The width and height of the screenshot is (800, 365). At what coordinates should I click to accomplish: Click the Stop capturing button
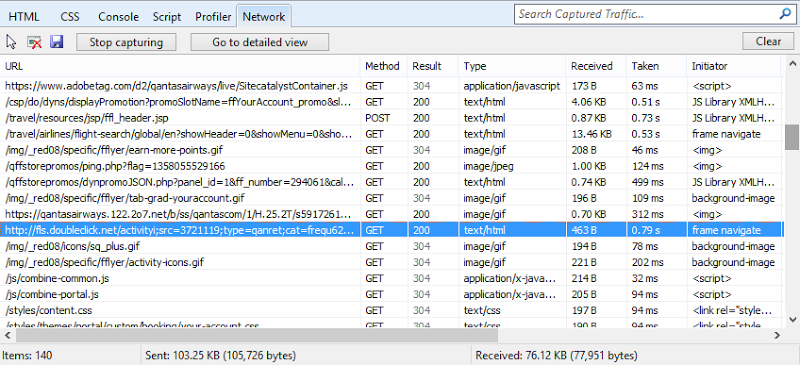pyautogui.click(x=126, y=42)
